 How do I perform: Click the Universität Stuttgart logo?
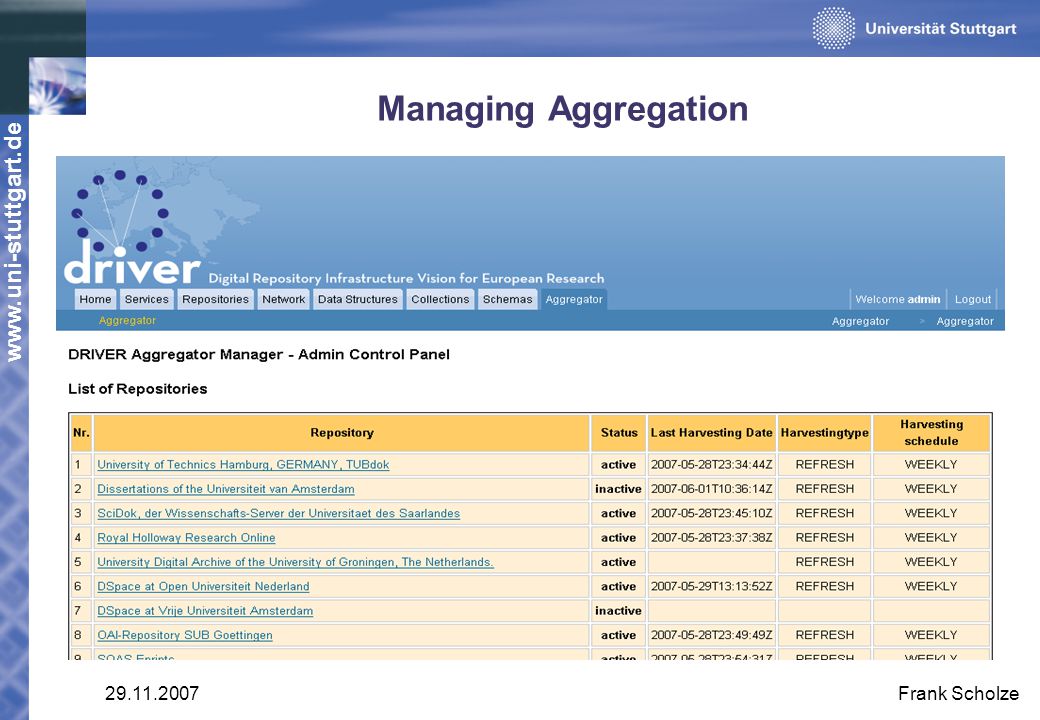(x=915, y=29)
